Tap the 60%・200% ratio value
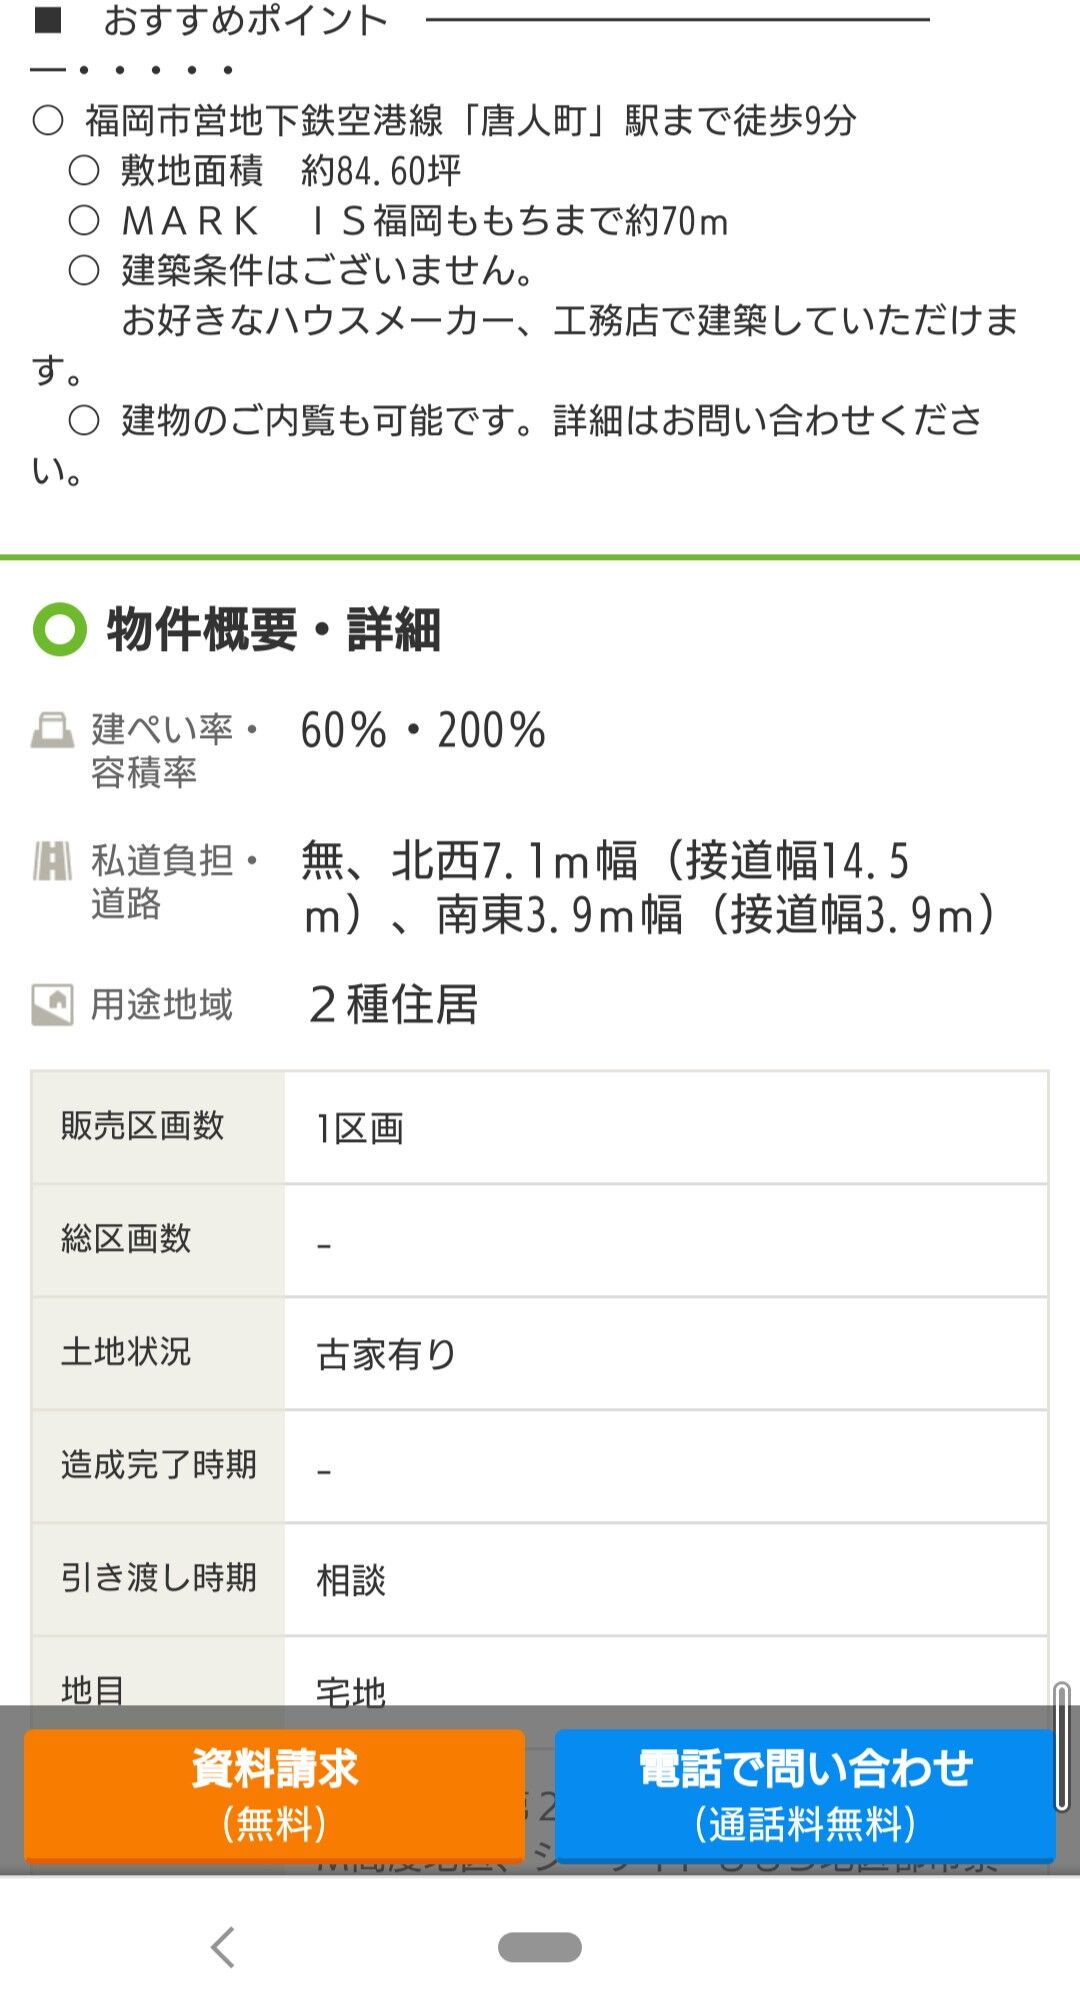 [423, 731]
